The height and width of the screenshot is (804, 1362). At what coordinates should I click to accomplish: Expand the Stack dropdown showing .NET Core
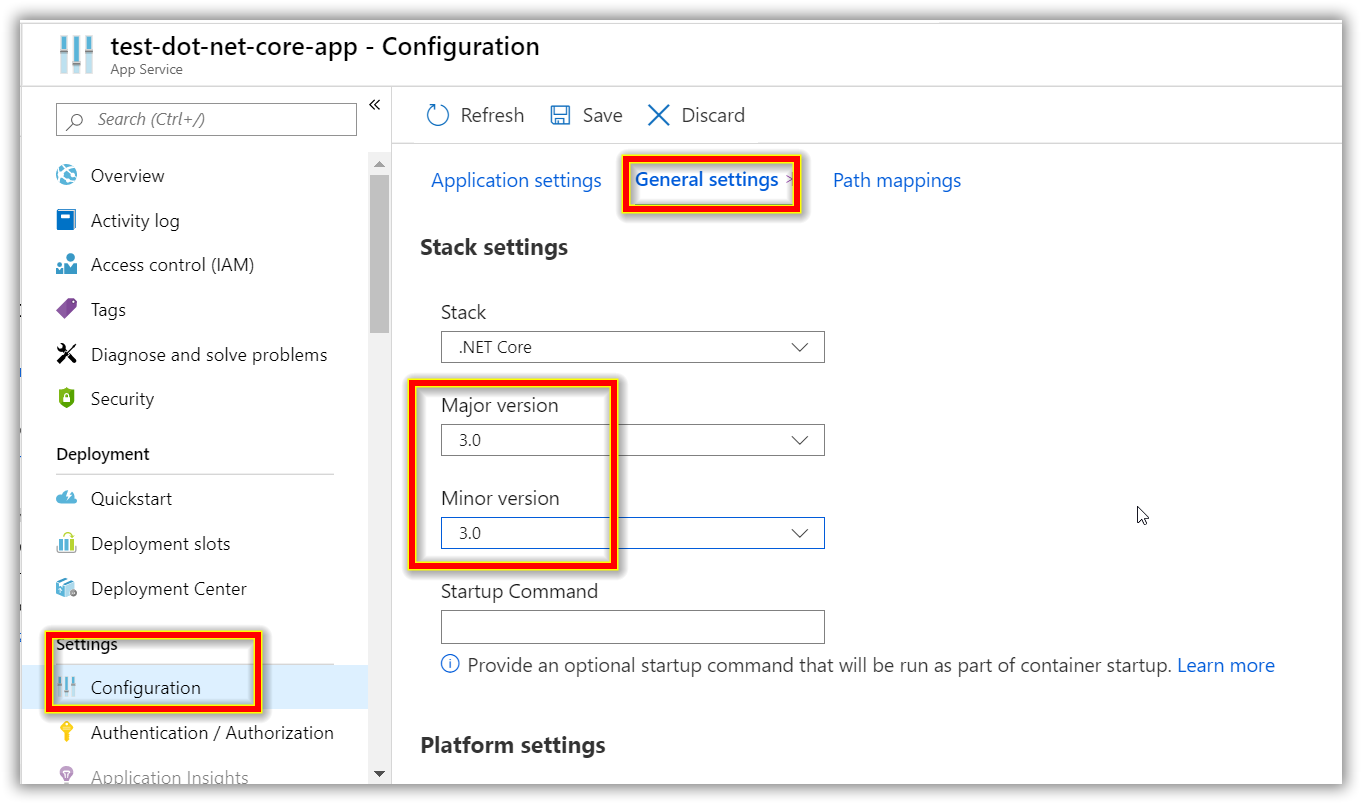coord(632,347)
